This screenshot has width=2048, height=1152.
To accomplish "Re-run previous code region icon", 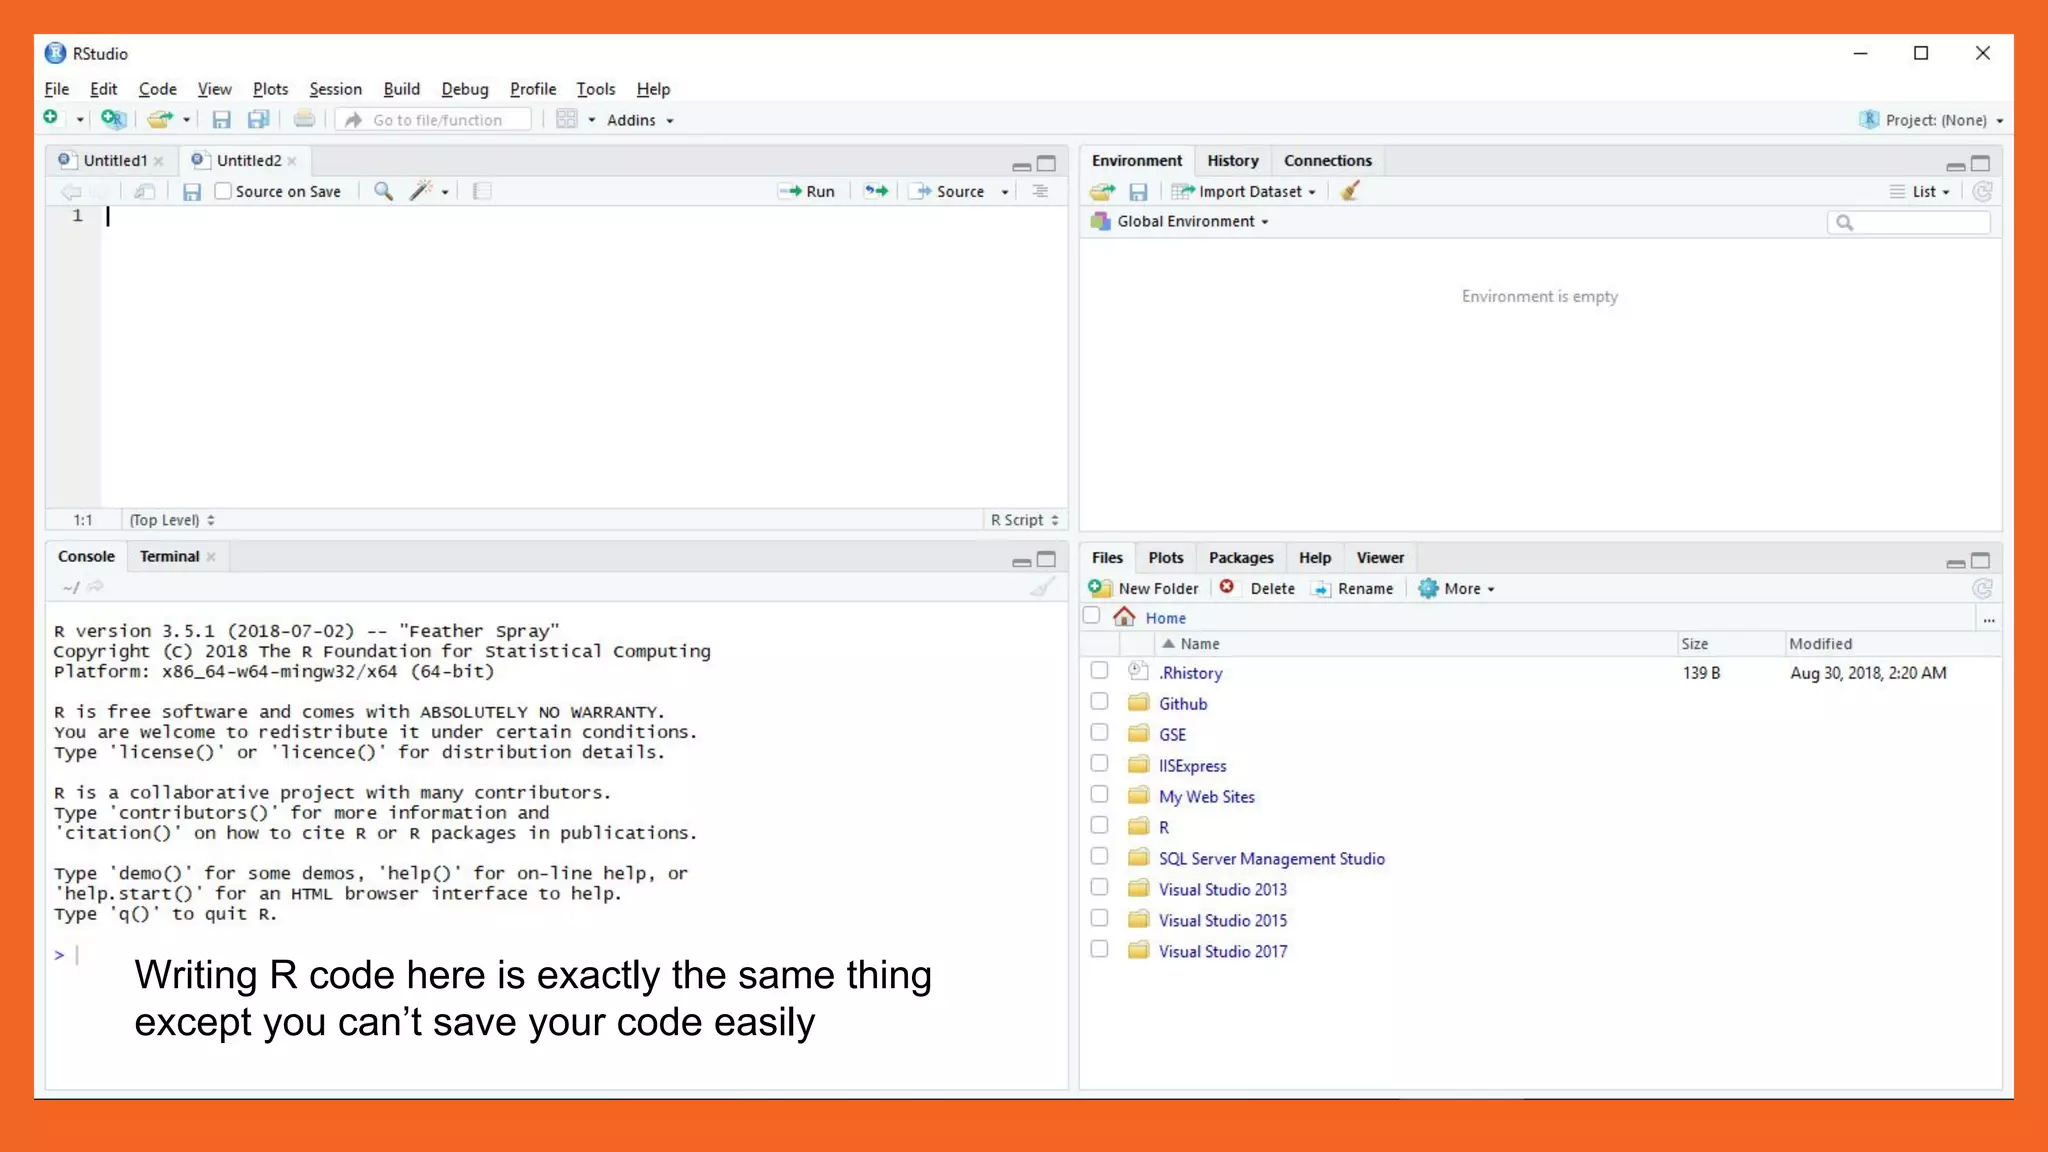I will tap(876, 191).
